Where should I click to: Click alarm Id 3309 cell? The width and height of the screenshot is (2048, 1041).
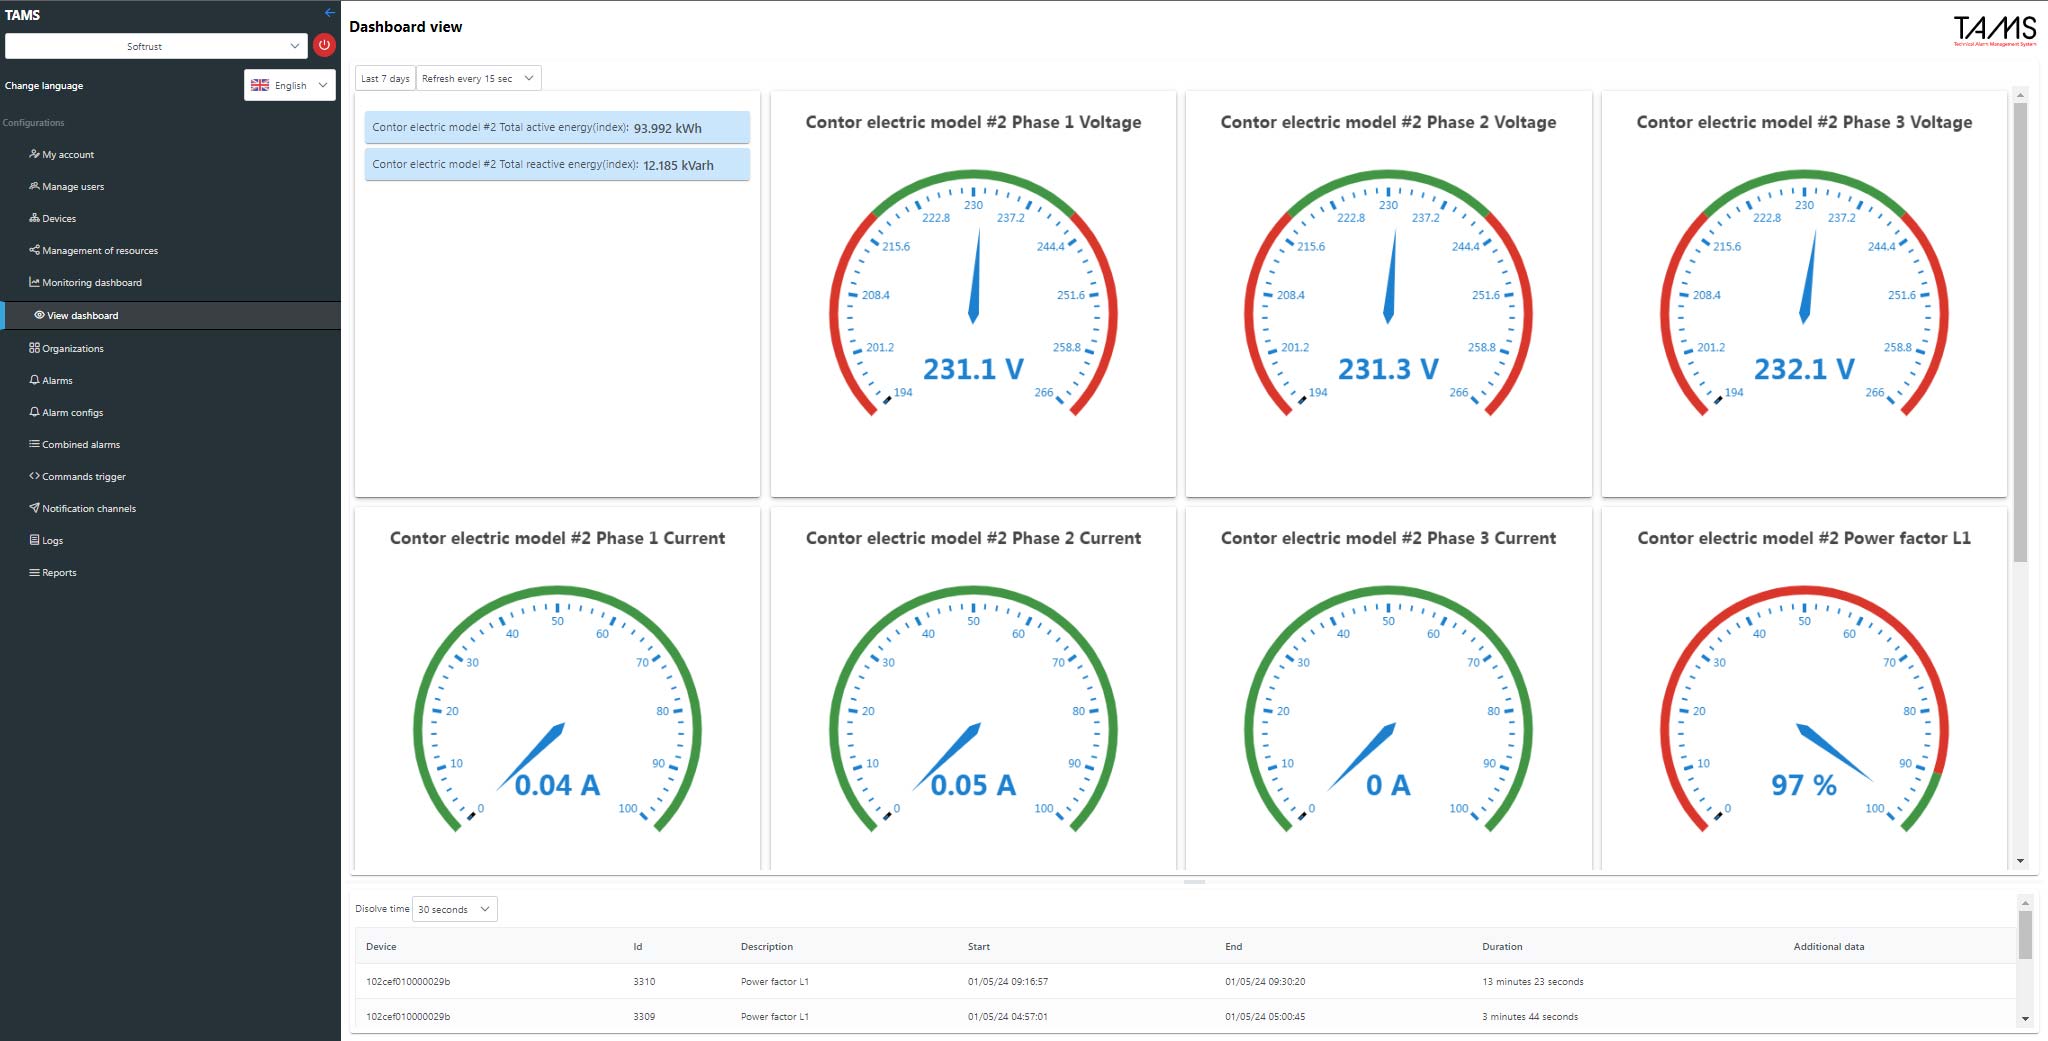click(x=644, y=1016)
